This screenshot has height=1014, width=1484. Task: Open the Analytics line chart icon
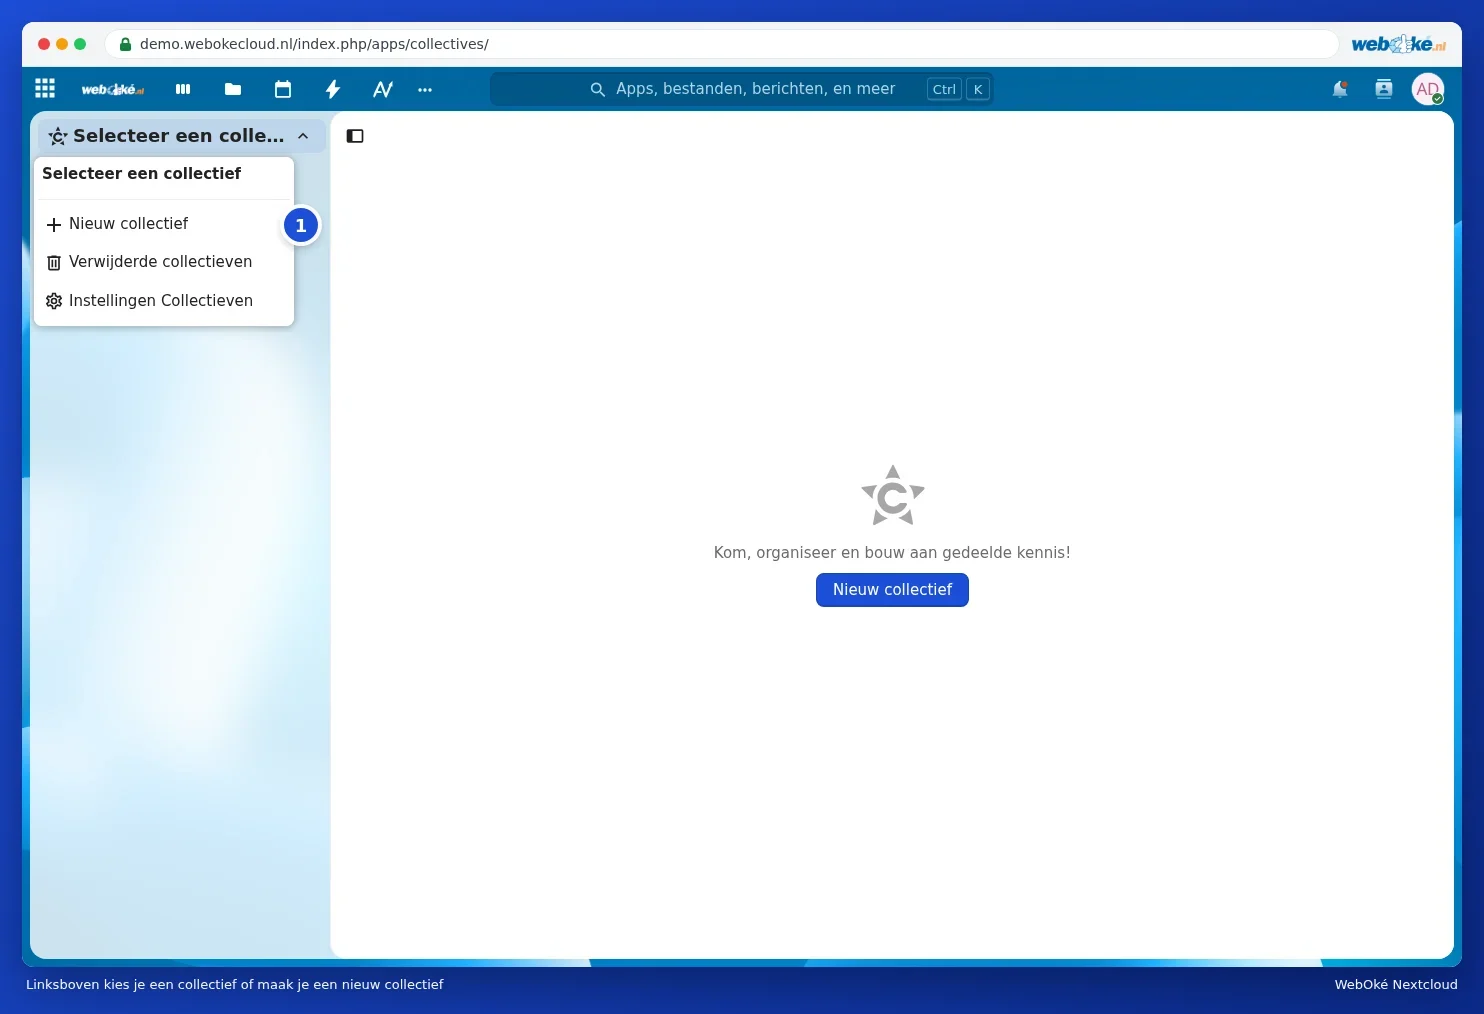(x=383, y=89)
